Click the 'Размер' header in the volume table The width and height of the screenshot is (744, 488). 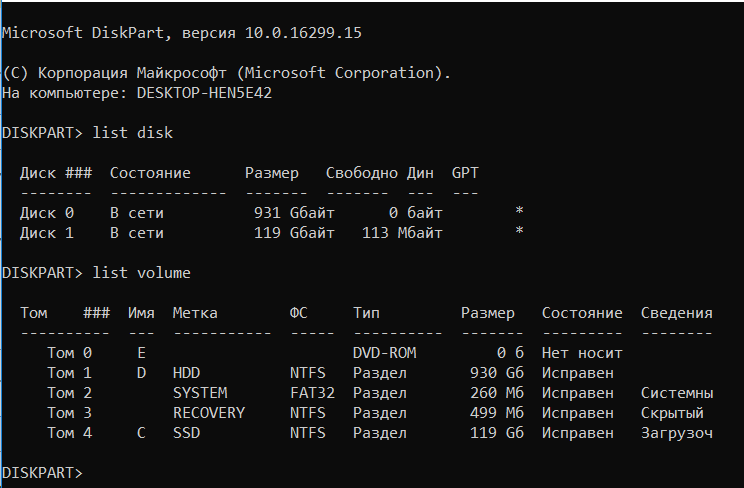[488, 313]
